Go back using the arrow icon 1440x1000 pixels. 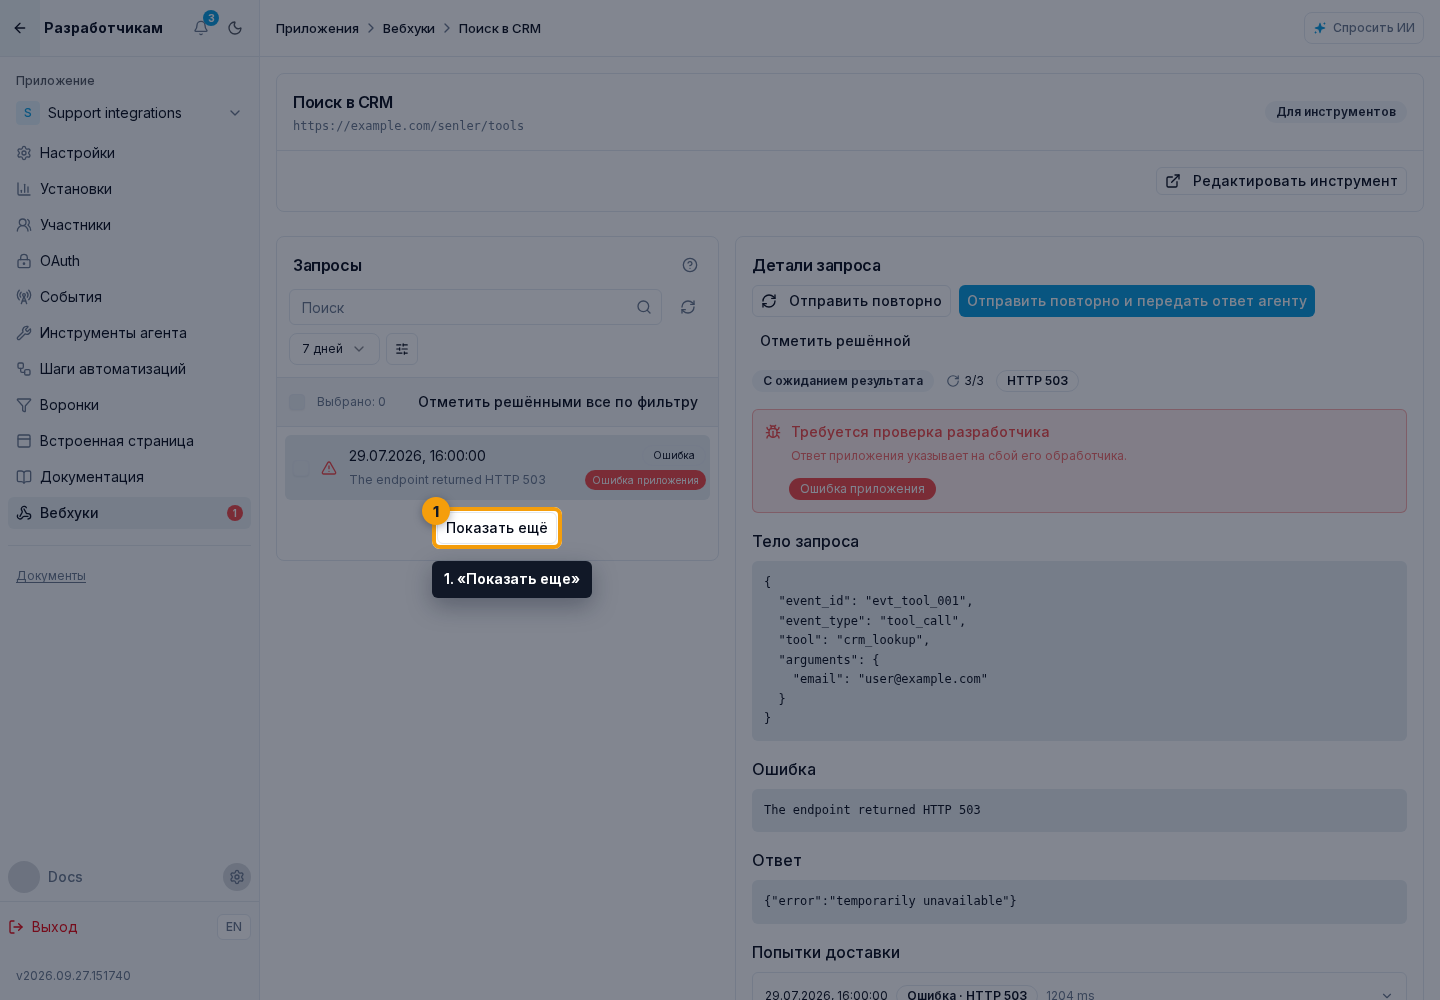point(20,28)
